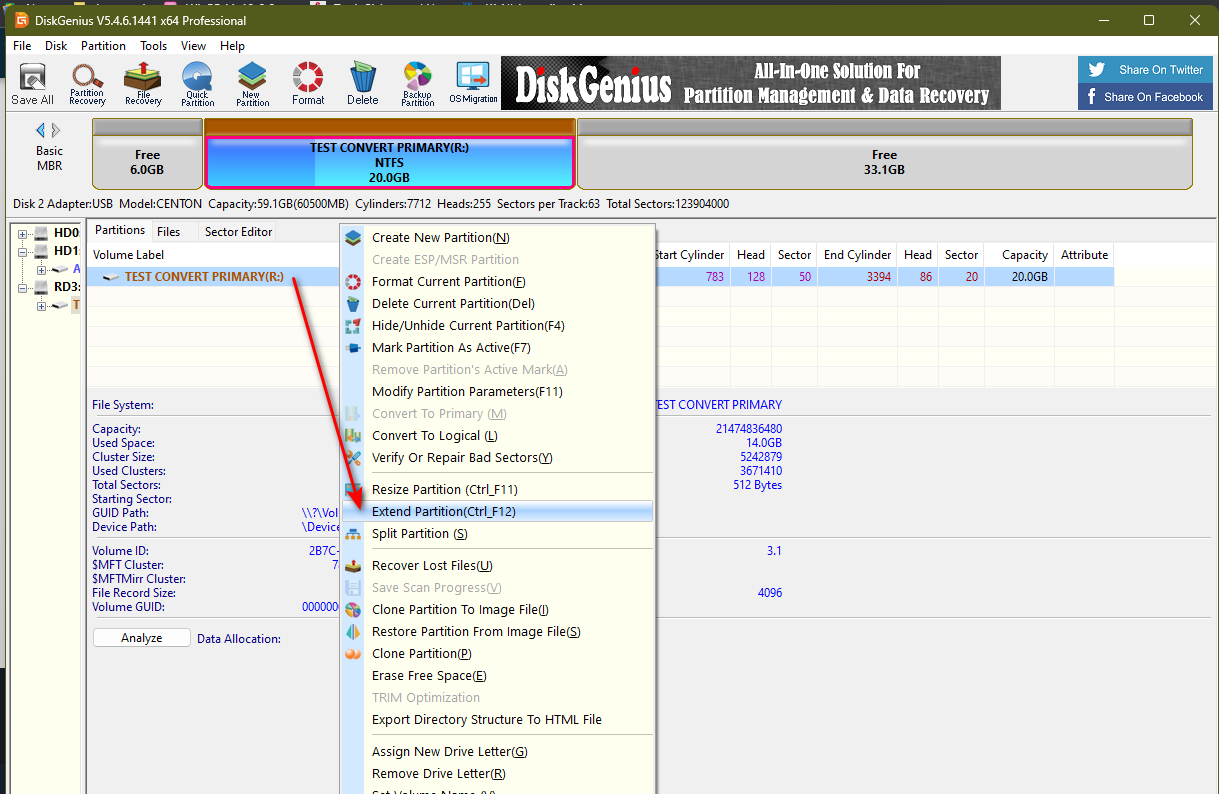Viewport: 1219px width, 794px height.
Task: Switch to the Sector Editor tab
Action: 238,231
